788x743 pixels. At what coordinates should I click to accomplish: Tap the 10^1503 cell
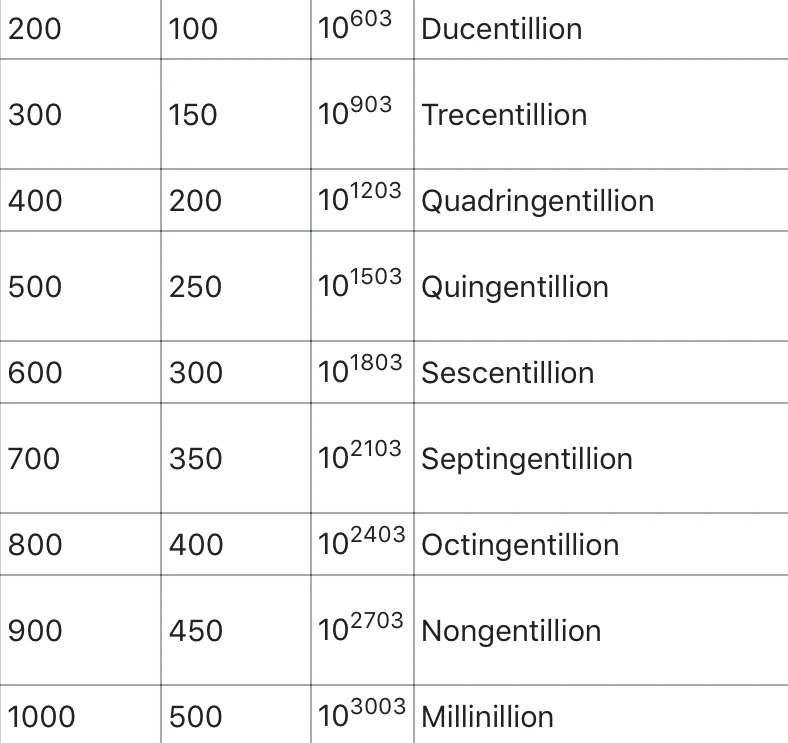pyautogui.click(x=360, y=285)
